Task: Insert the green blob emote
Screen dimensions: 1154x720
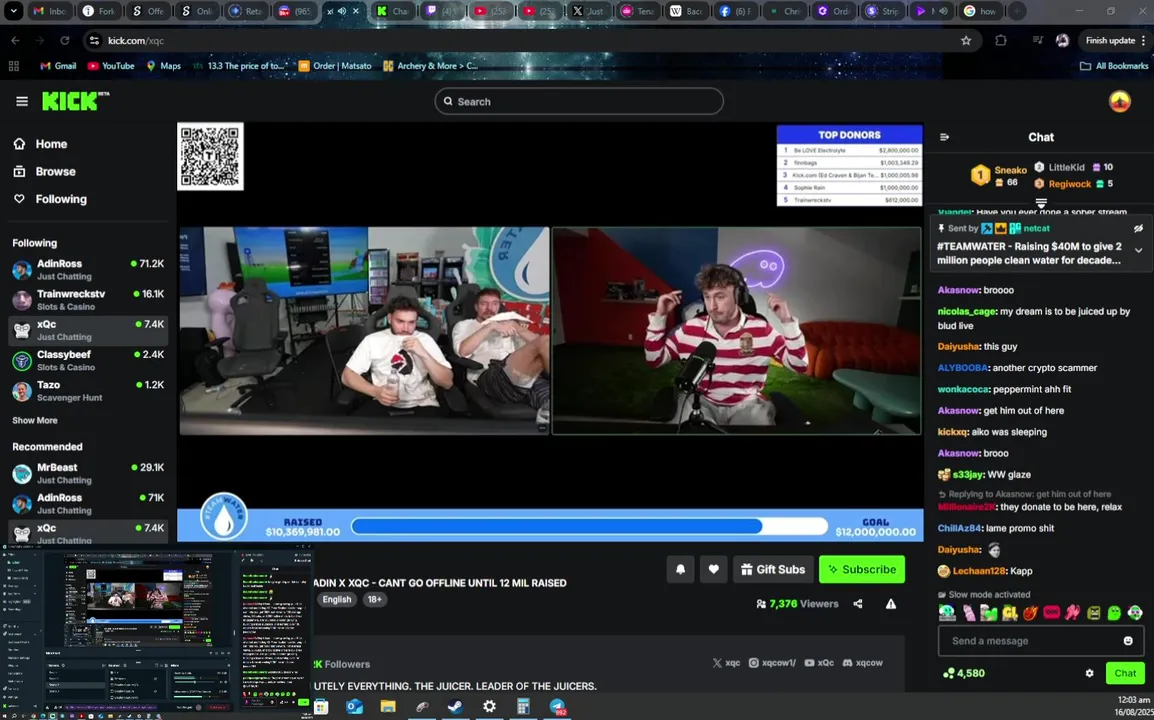Action: (1114, 613)
